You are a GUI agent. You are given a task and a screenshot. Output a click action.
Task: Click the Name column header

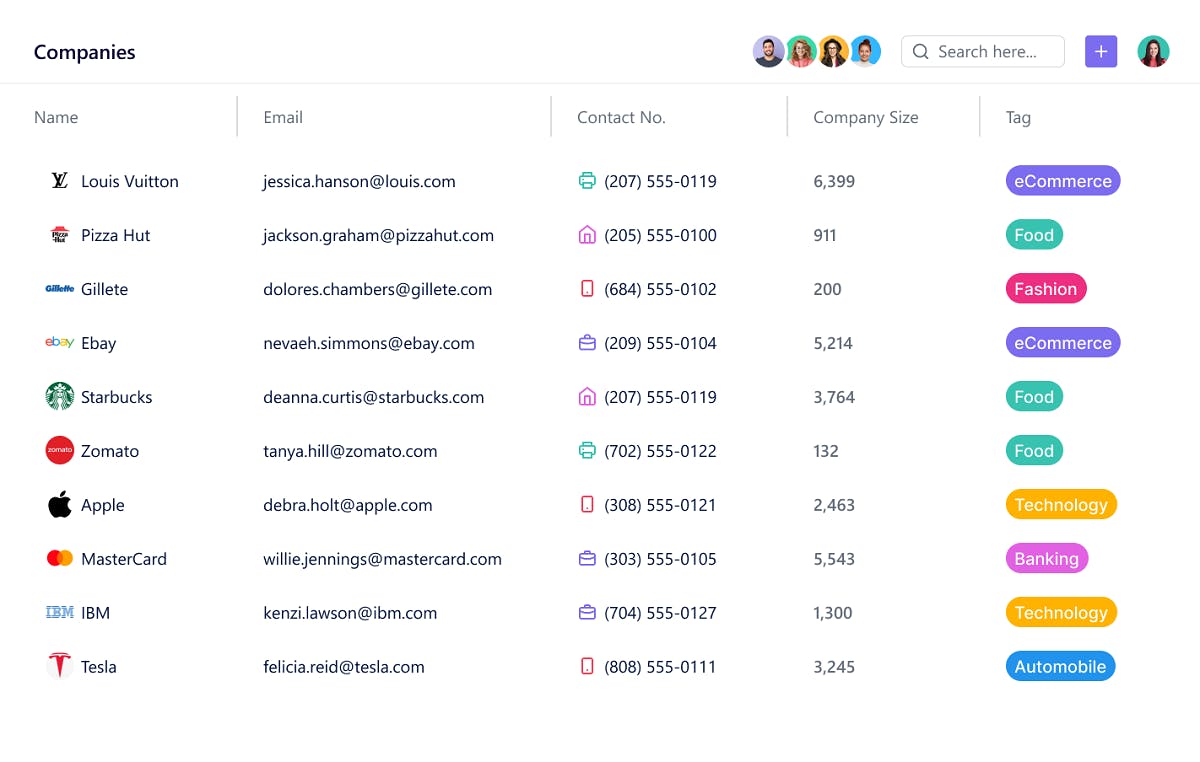pyautogui.click(x=56, y=117)
